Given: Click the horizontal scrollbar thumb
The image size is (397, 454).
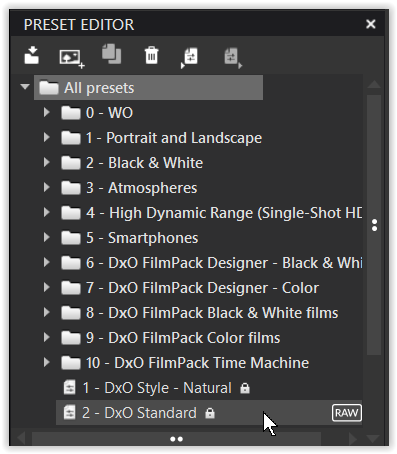Looking at the screenshot, I should (176, 439).
